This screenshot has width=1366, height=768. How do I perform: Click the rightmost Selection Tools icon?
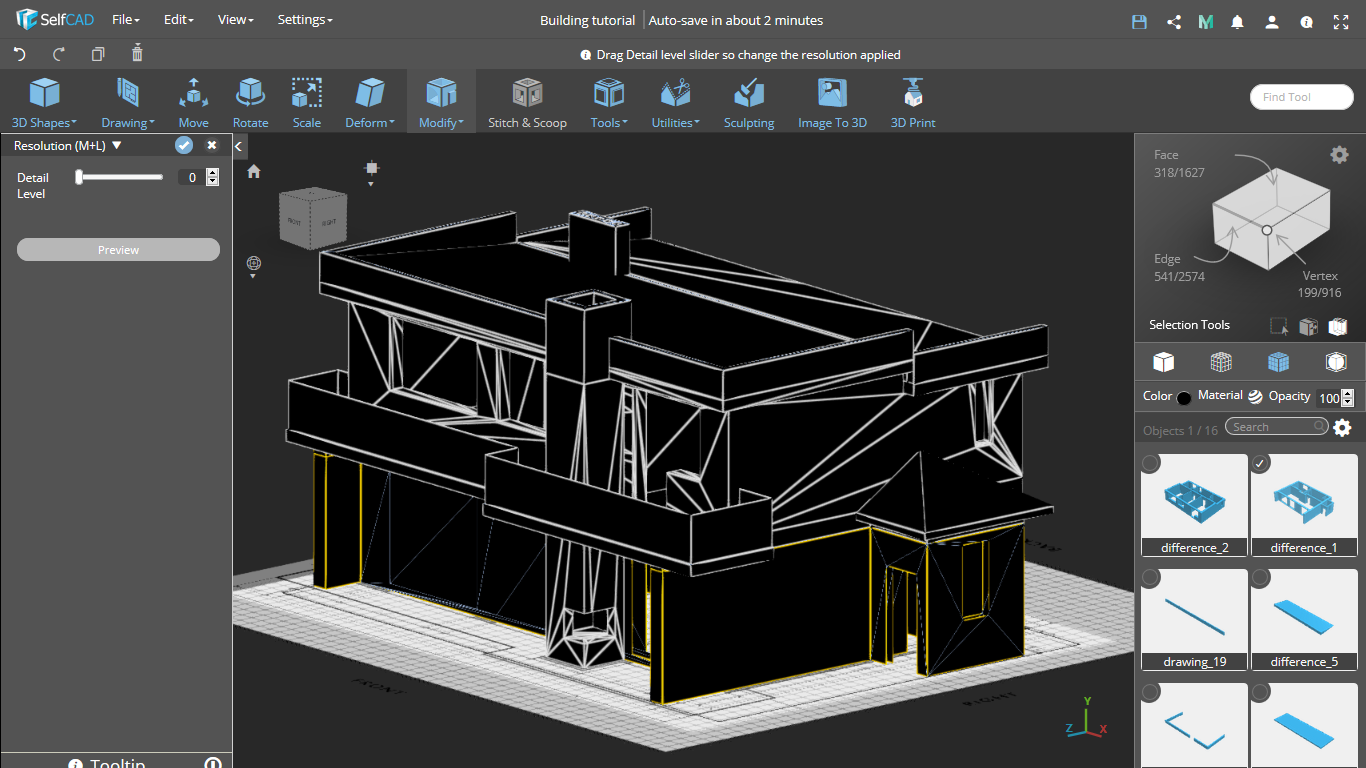(1337, 326)
